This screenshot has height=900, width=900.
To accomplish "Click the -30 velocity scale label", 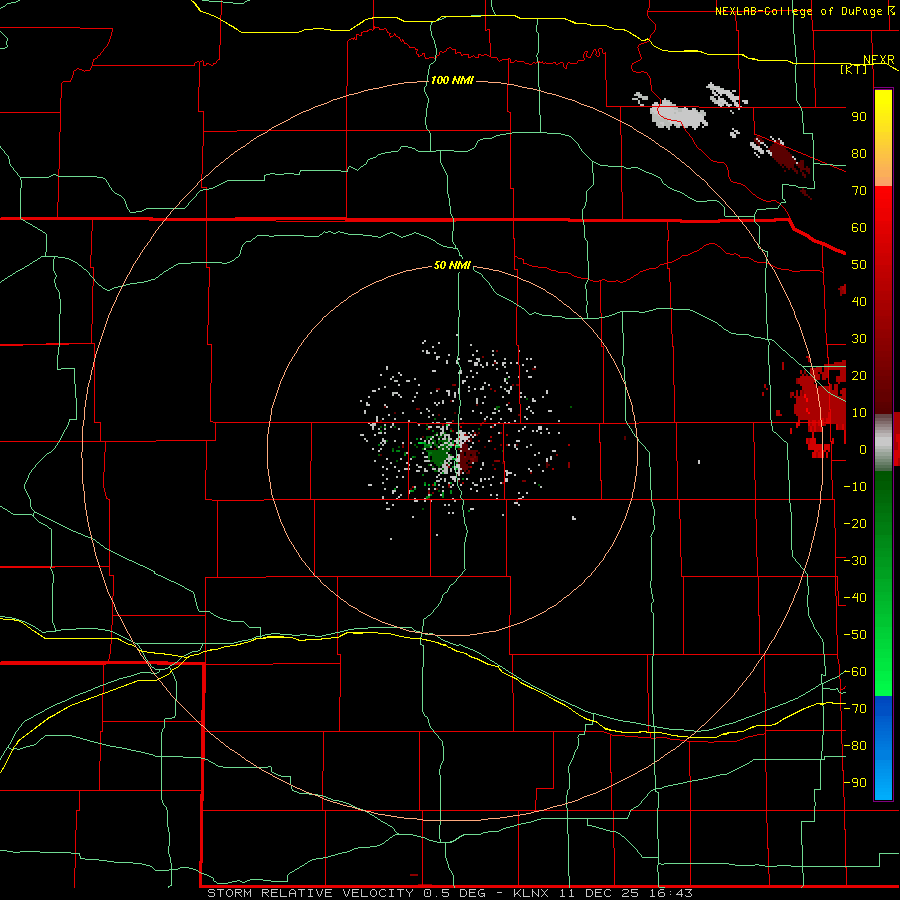I will (855, 561).
